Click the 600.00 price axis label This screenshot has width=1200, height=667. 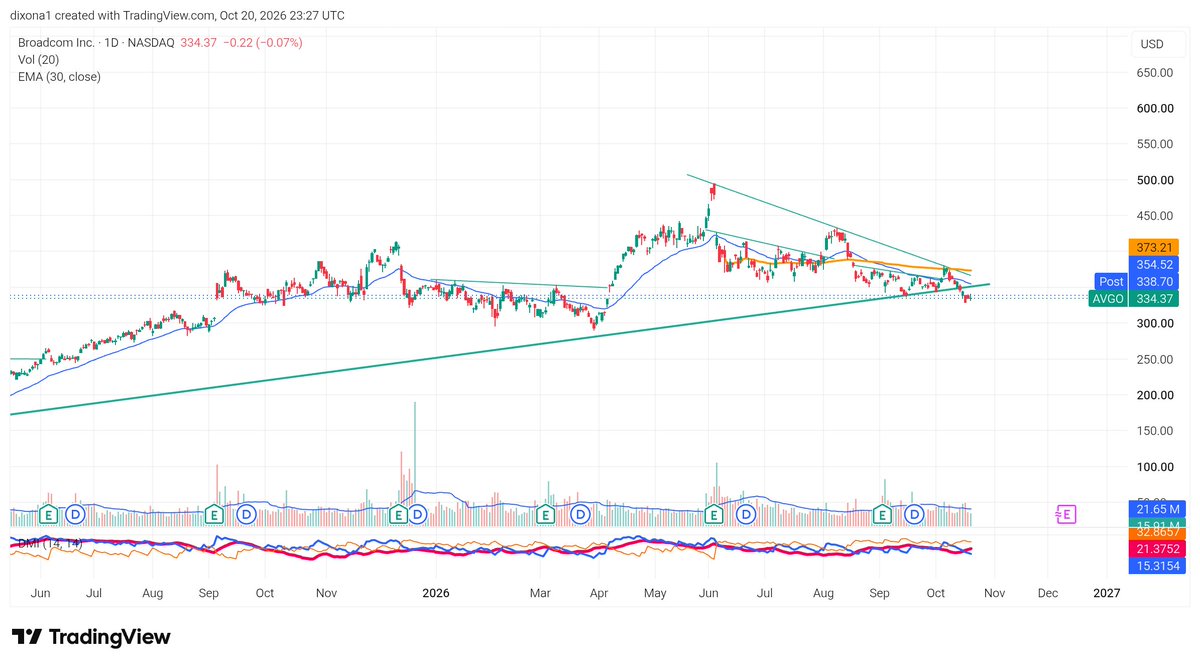1153,109
